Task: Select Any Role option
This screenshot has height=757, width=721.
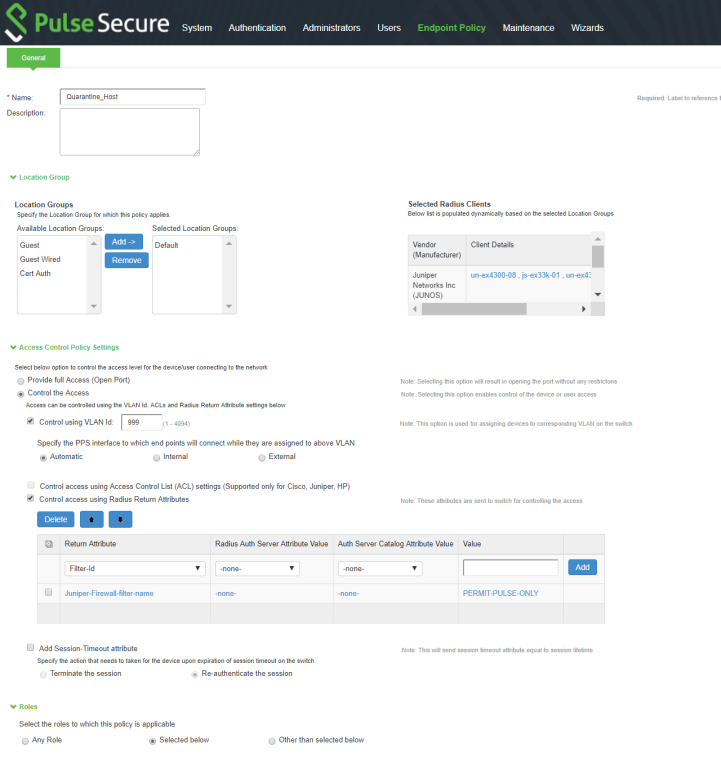Action: [x=25, y=741]
